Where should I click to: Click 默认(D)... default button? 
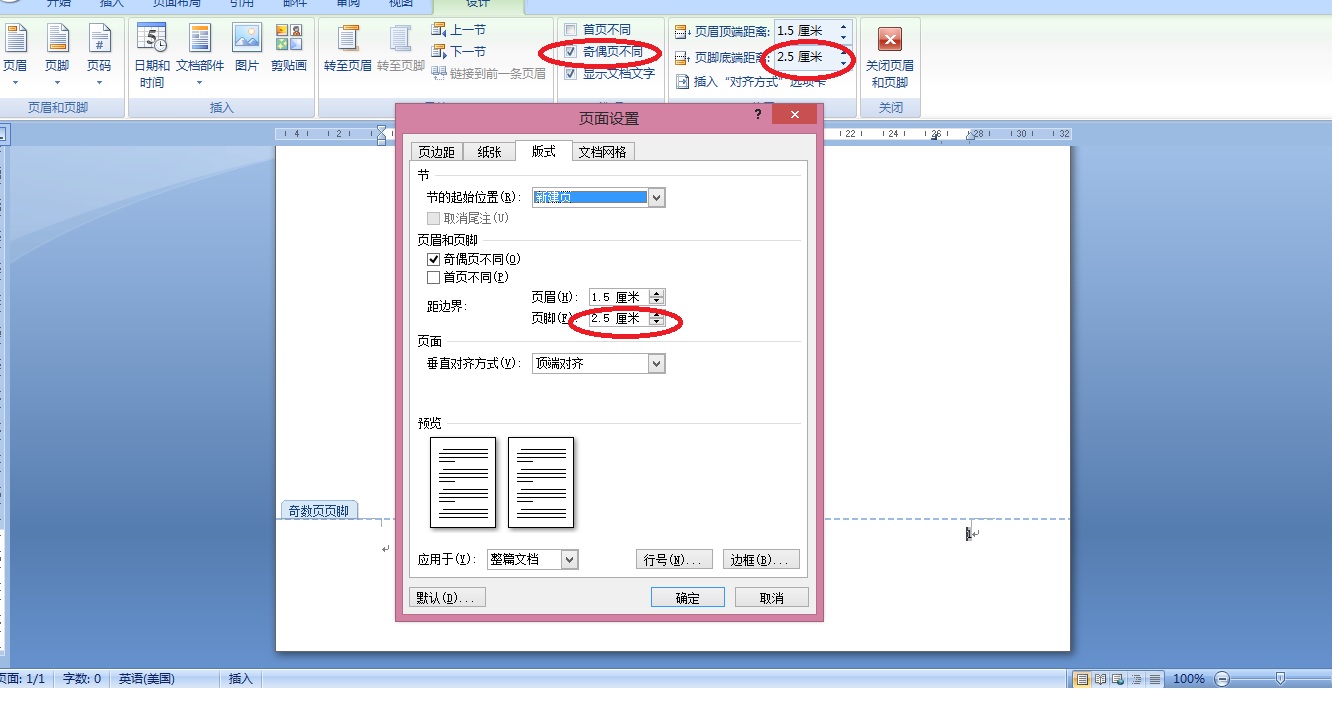(x=448, y=598)
